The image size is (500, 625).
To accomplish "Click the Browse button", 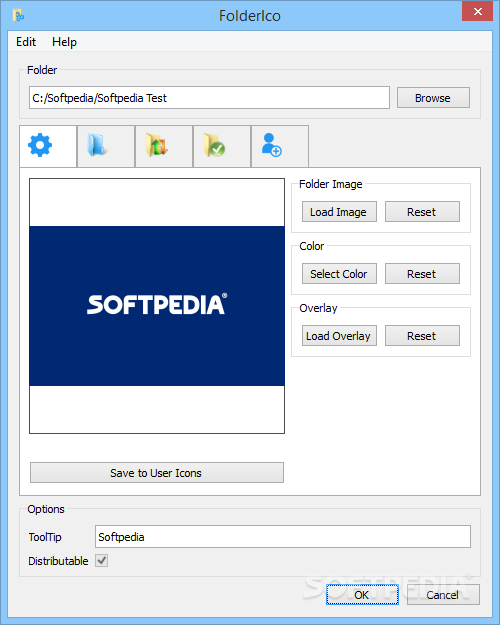I will click(x=433, y=98).
